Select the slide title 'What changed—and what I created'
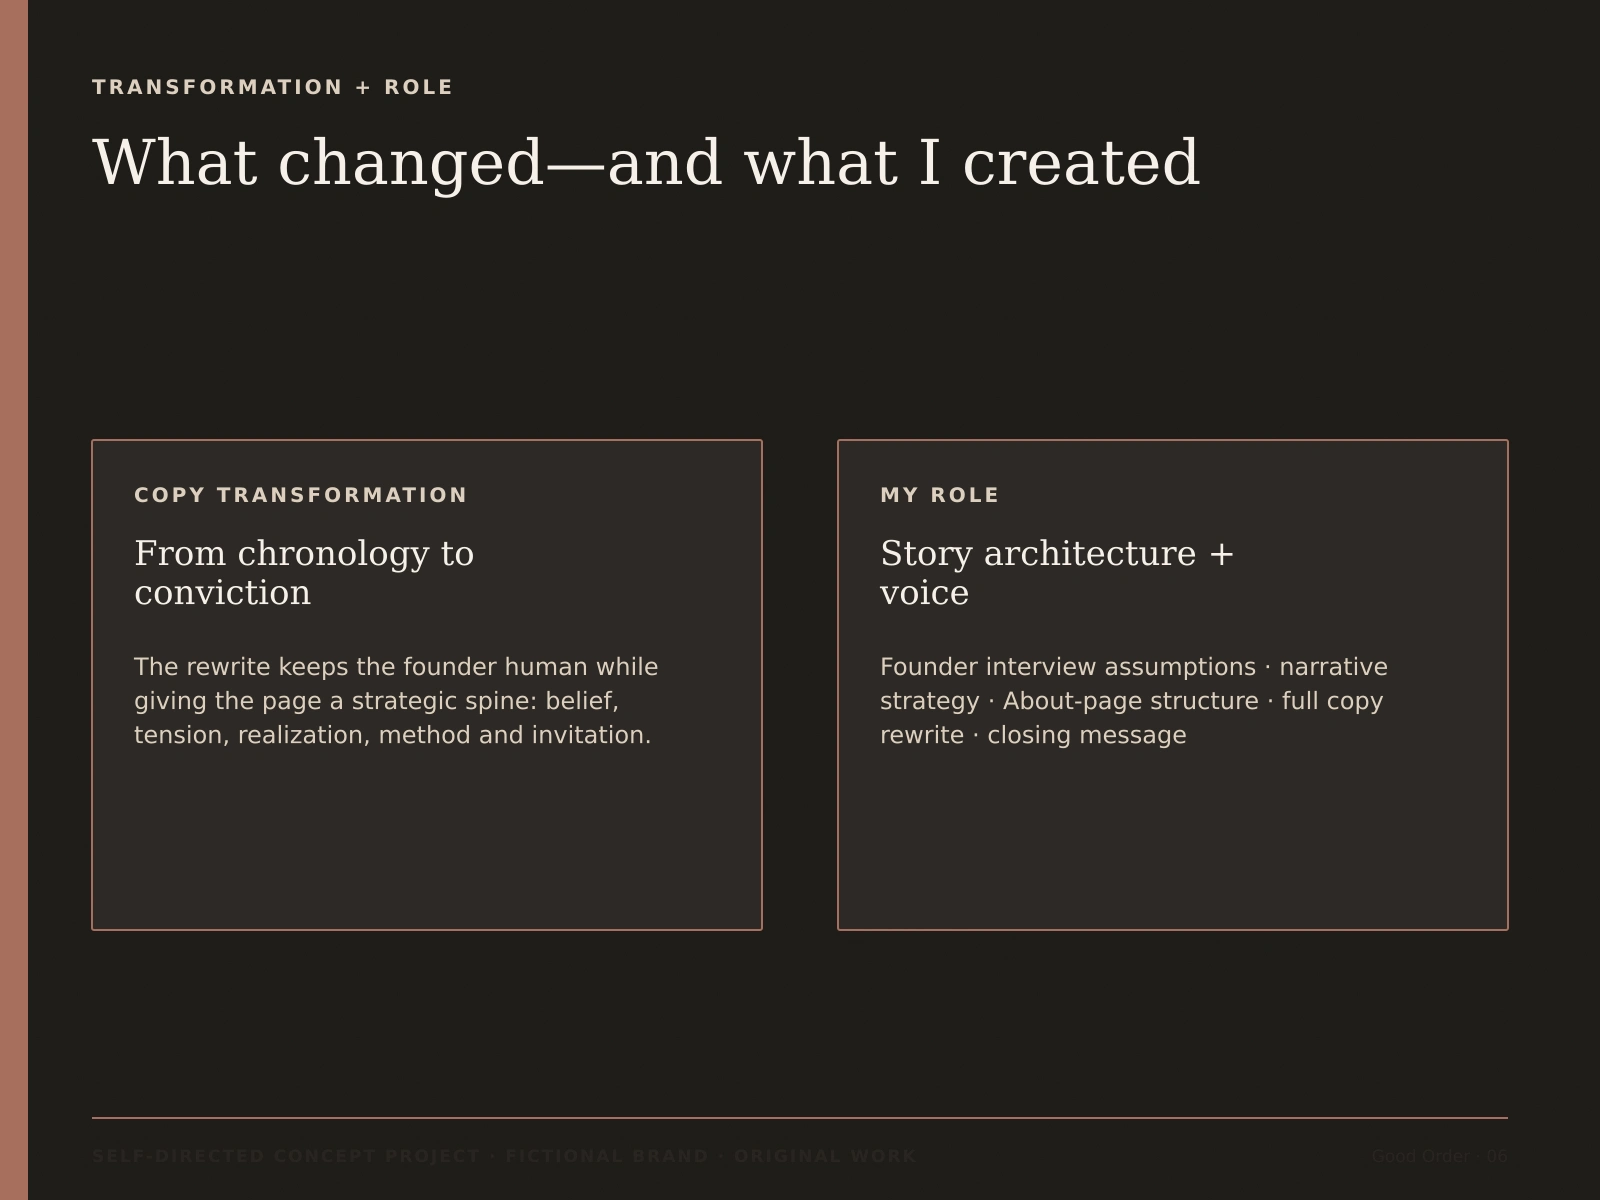 (646, 163)
